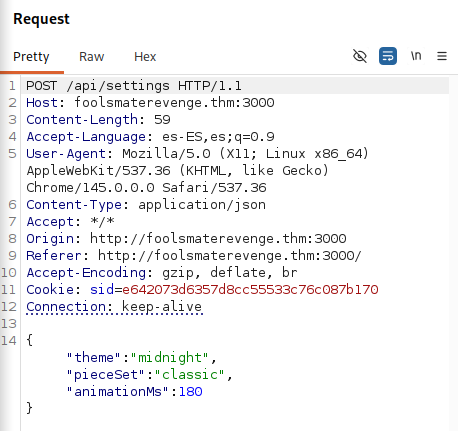Screen dimensions: 458x431
Task: Click line number 14 in gutter
Action: [9, 340]
